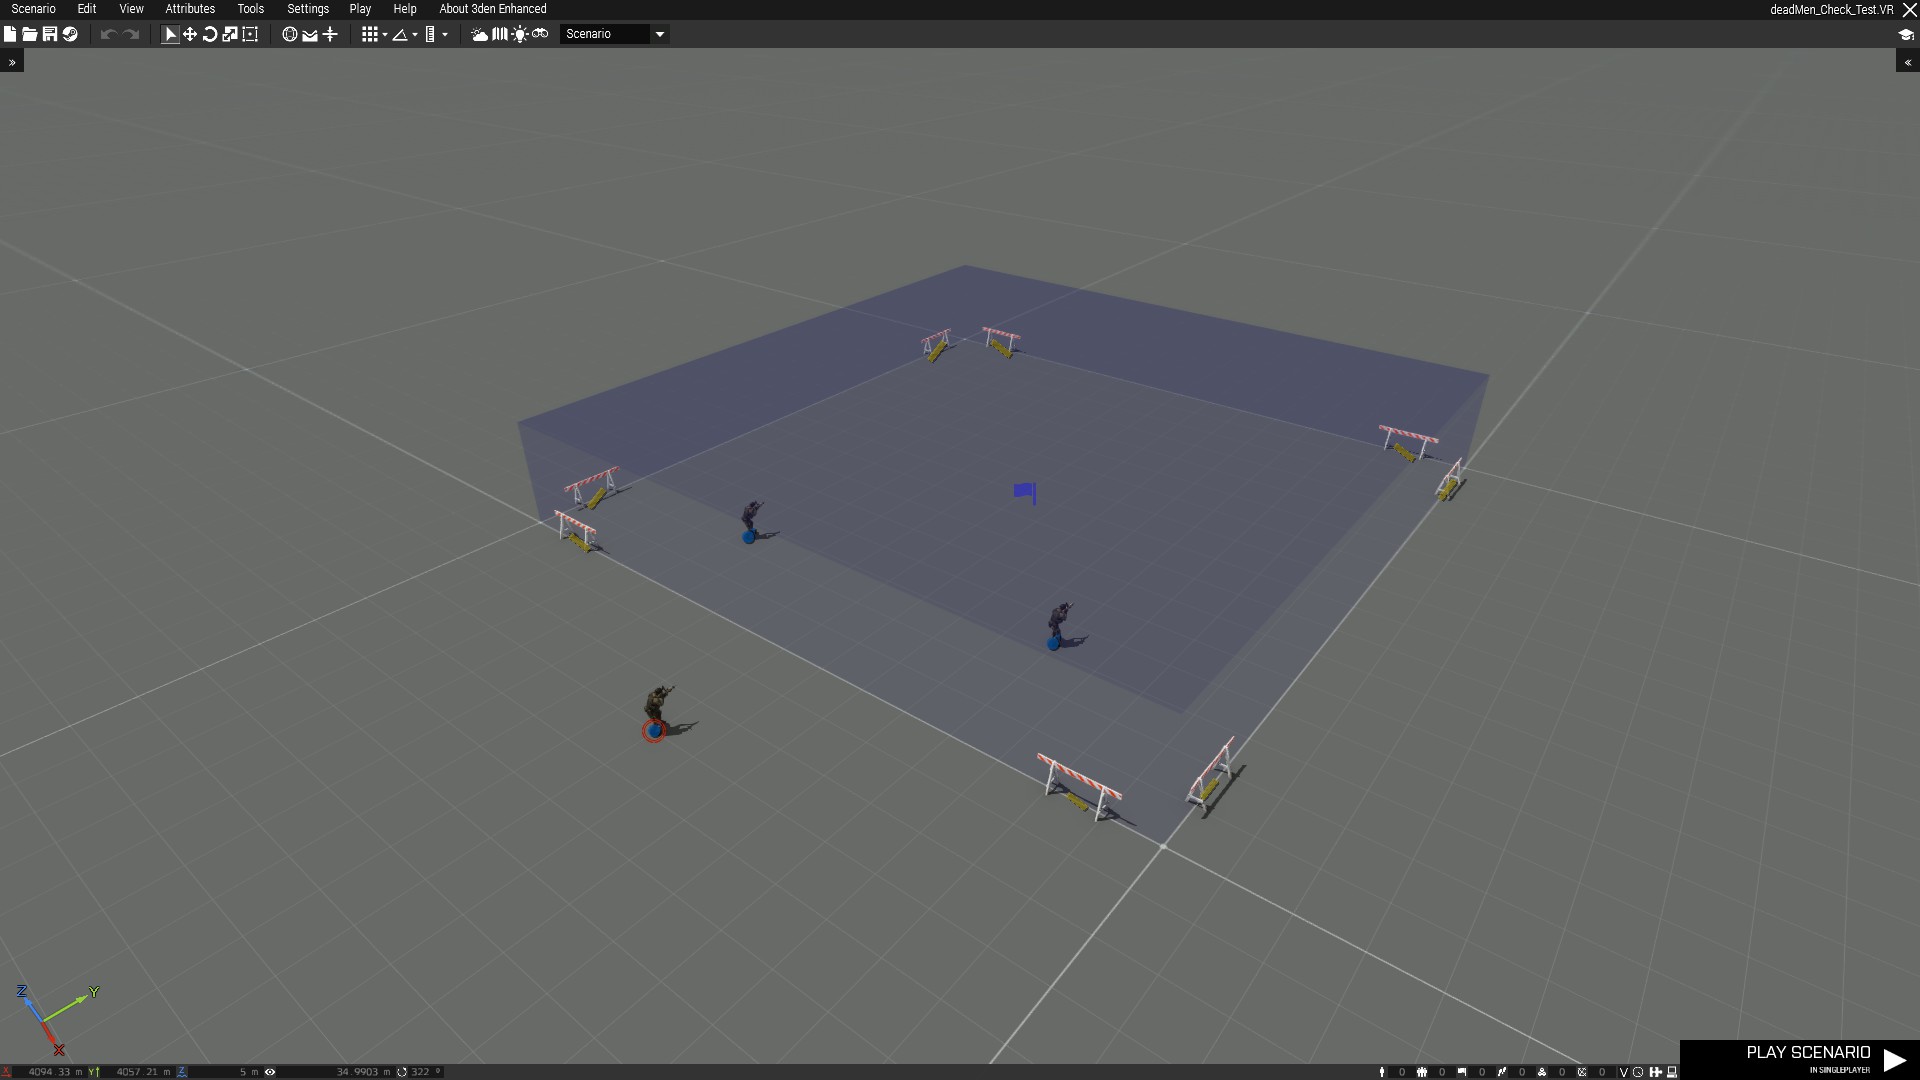Open the About 3den Enhanced menu
This screenshot has width=1920, height=1080.
[x=492, y=9]
